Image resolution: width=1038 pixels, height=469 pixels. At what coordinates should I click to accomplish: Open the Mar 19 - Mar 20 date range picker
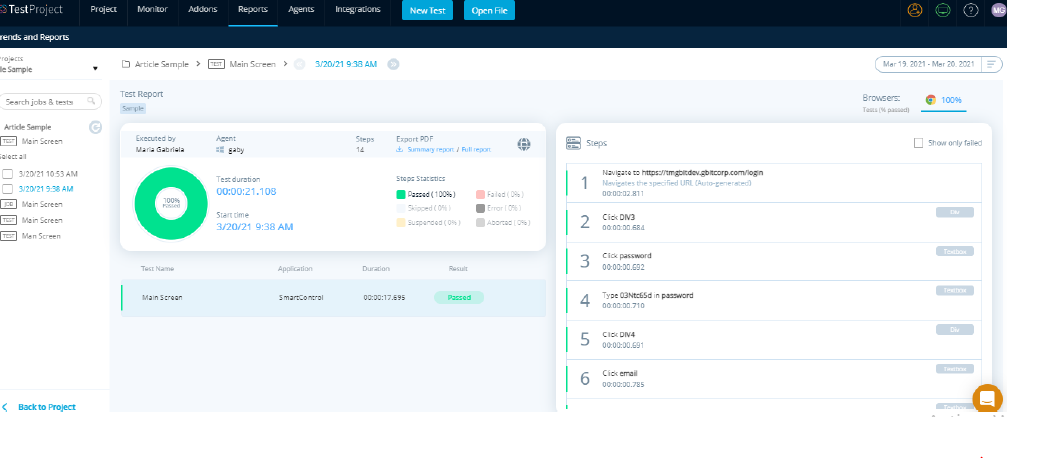pos(939,64)
